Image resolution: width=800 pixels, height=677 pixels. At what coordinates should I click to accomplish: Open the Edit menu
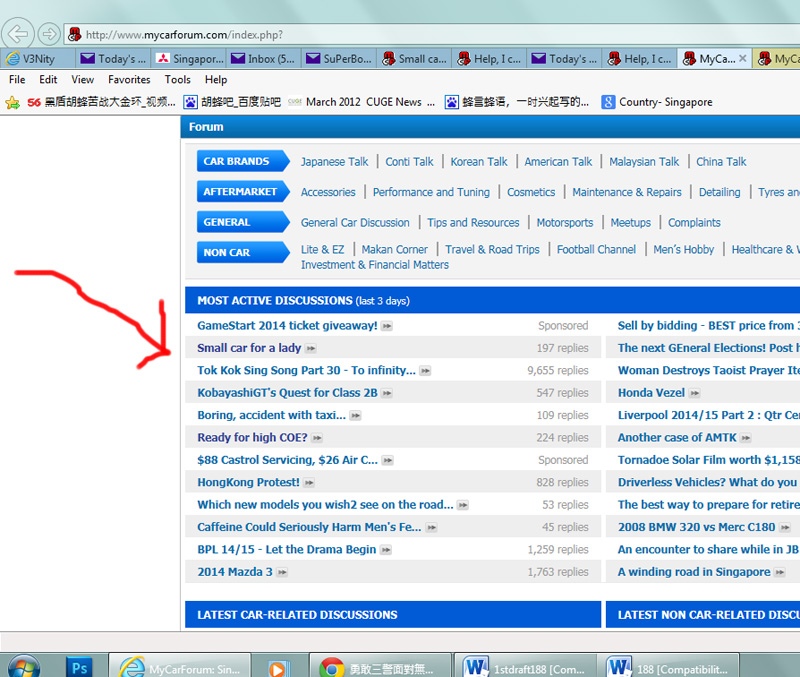(x=48, y=80)
